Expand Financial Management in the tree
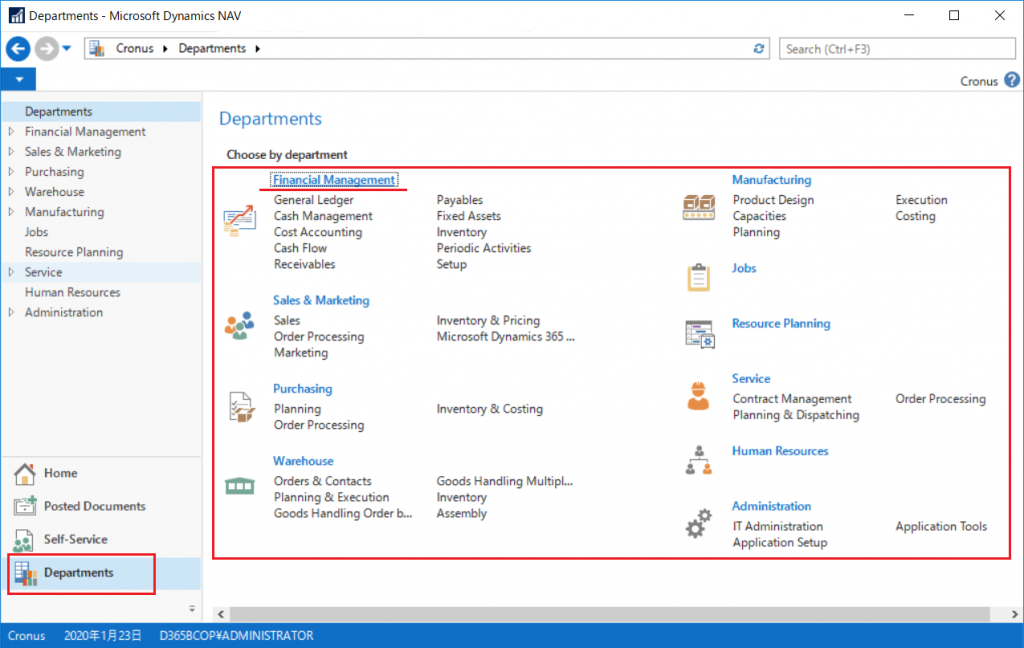Viewport: 1024px width, 648px height. click(11, 131)
